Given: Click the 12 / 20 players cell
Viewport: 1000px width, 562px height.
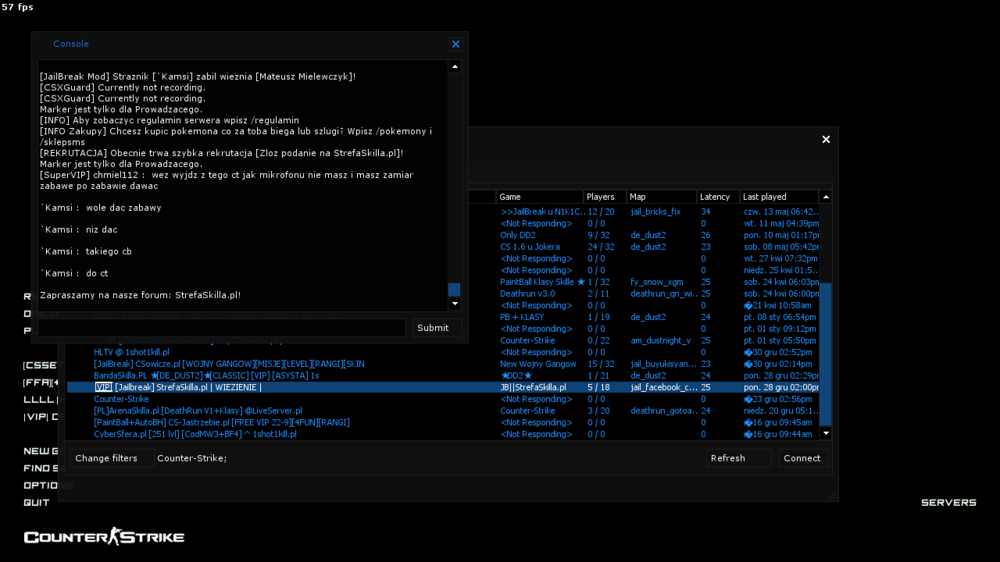Looking at the screenshot, I should pos(601,212).
